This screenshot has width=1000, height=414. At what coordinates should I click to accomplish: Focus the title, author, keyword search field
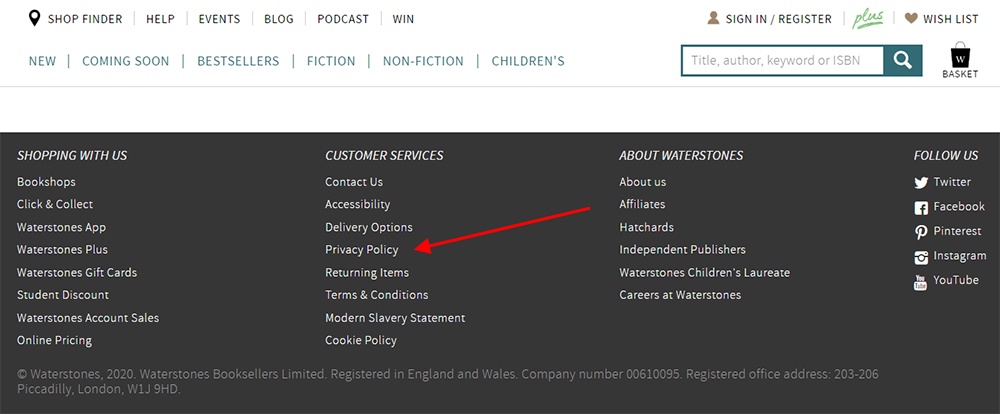click(783, 61)
